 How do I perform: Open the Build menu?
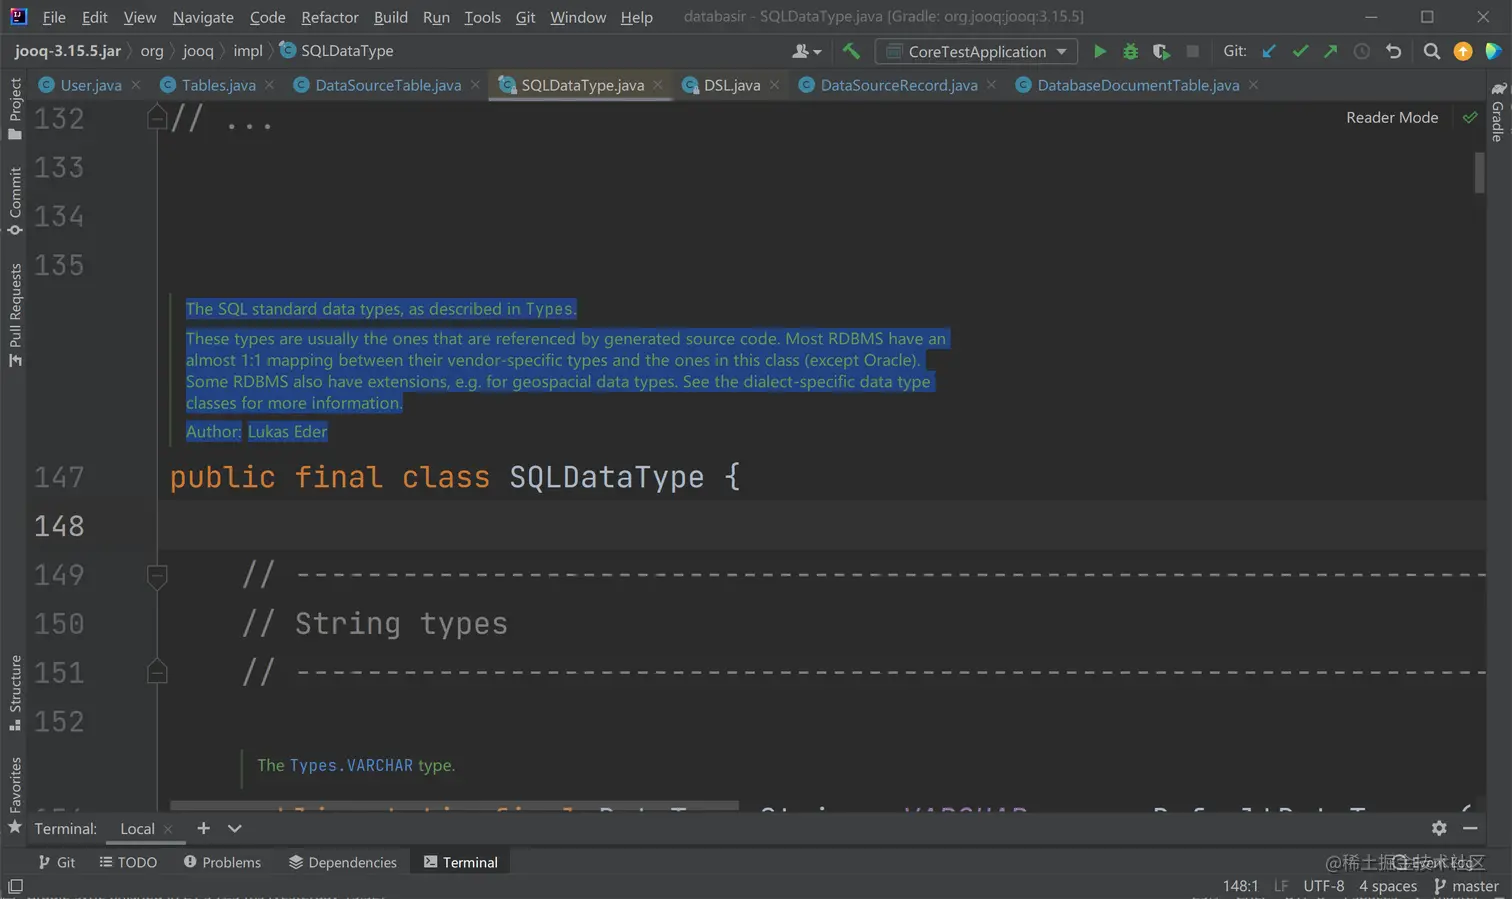[x=391, y=17]
